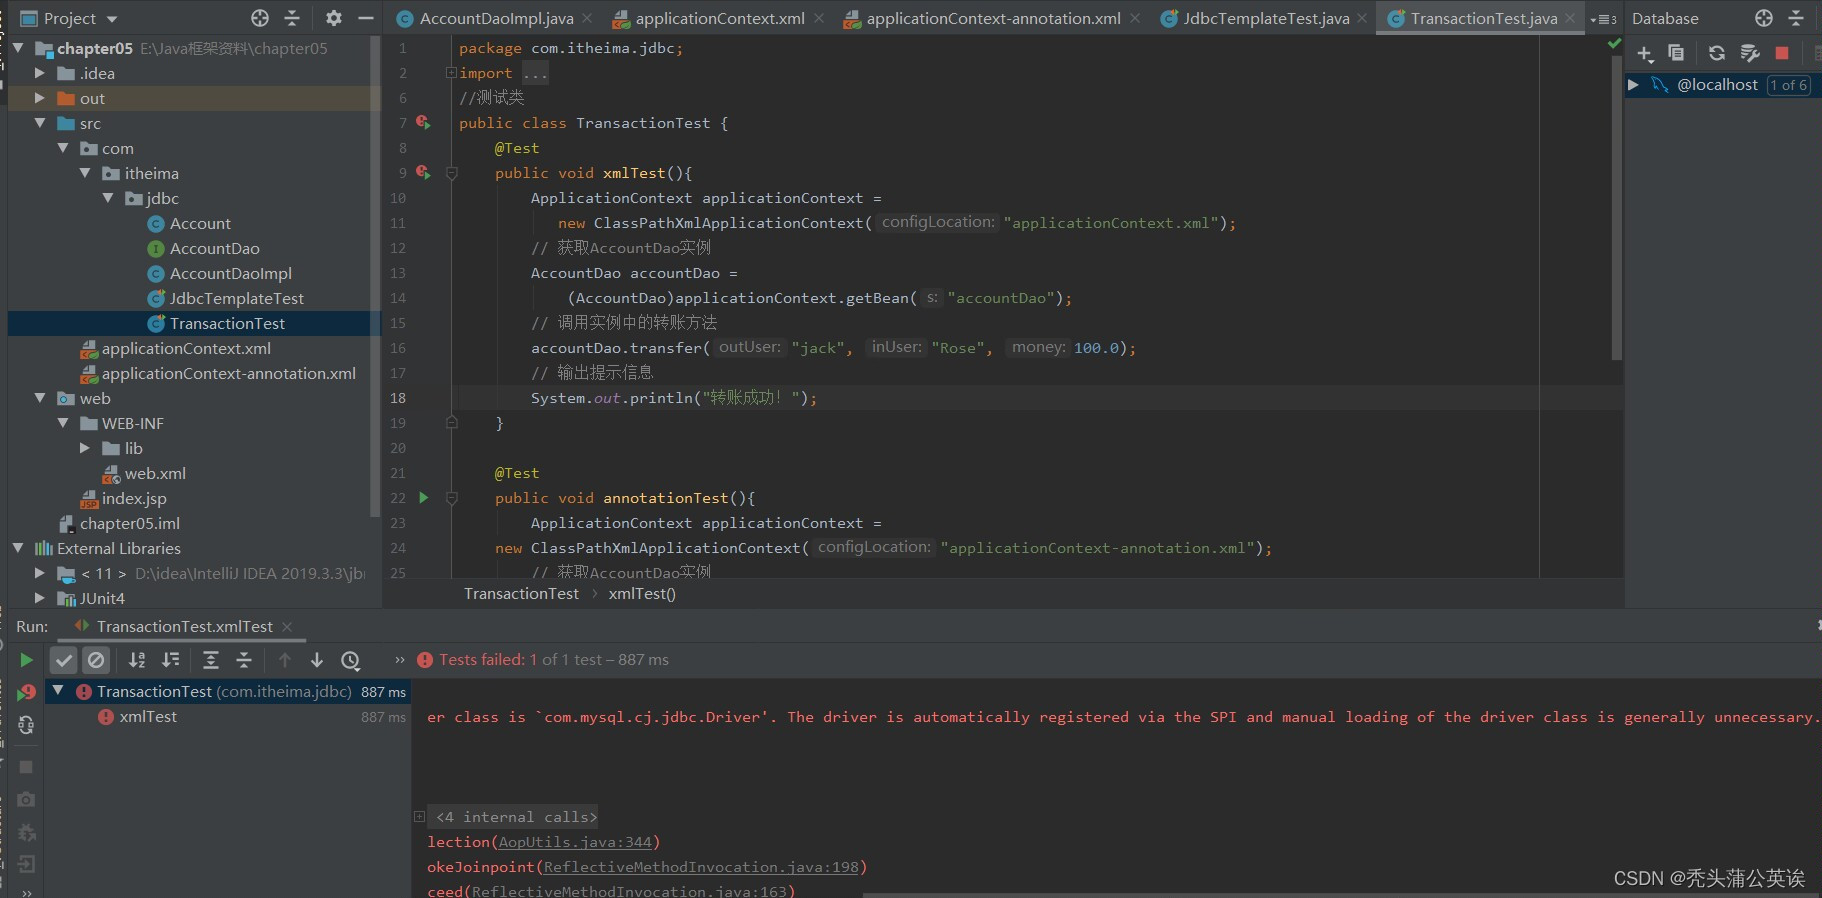Switch to applicationContext.xml tab
The width and height of the screenshot is (1822, 898).
720,18
